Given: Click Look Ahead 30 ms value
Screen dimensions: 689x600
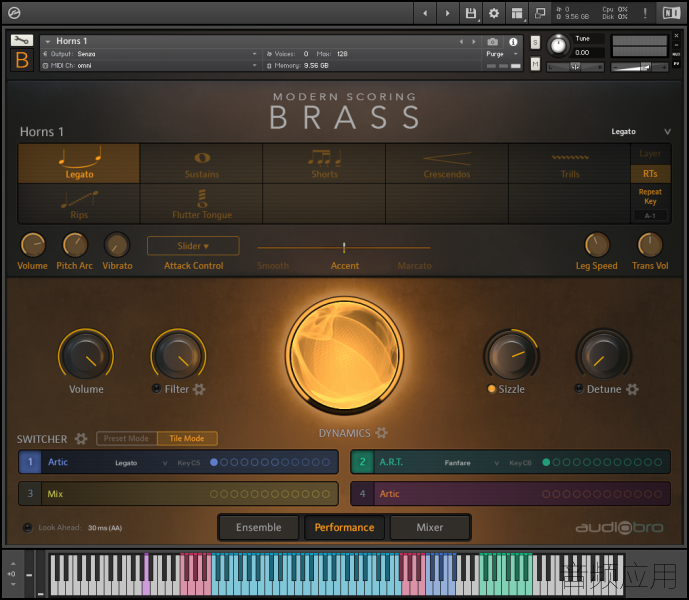Looking at the screenshot, I should point(105,528).
